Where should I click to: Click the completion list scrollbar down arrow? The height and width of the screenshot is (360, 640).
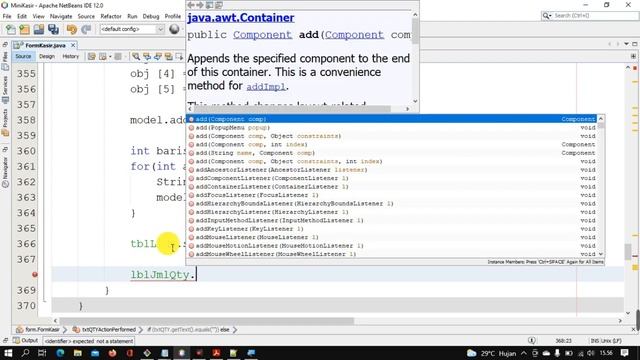point(601,254)
